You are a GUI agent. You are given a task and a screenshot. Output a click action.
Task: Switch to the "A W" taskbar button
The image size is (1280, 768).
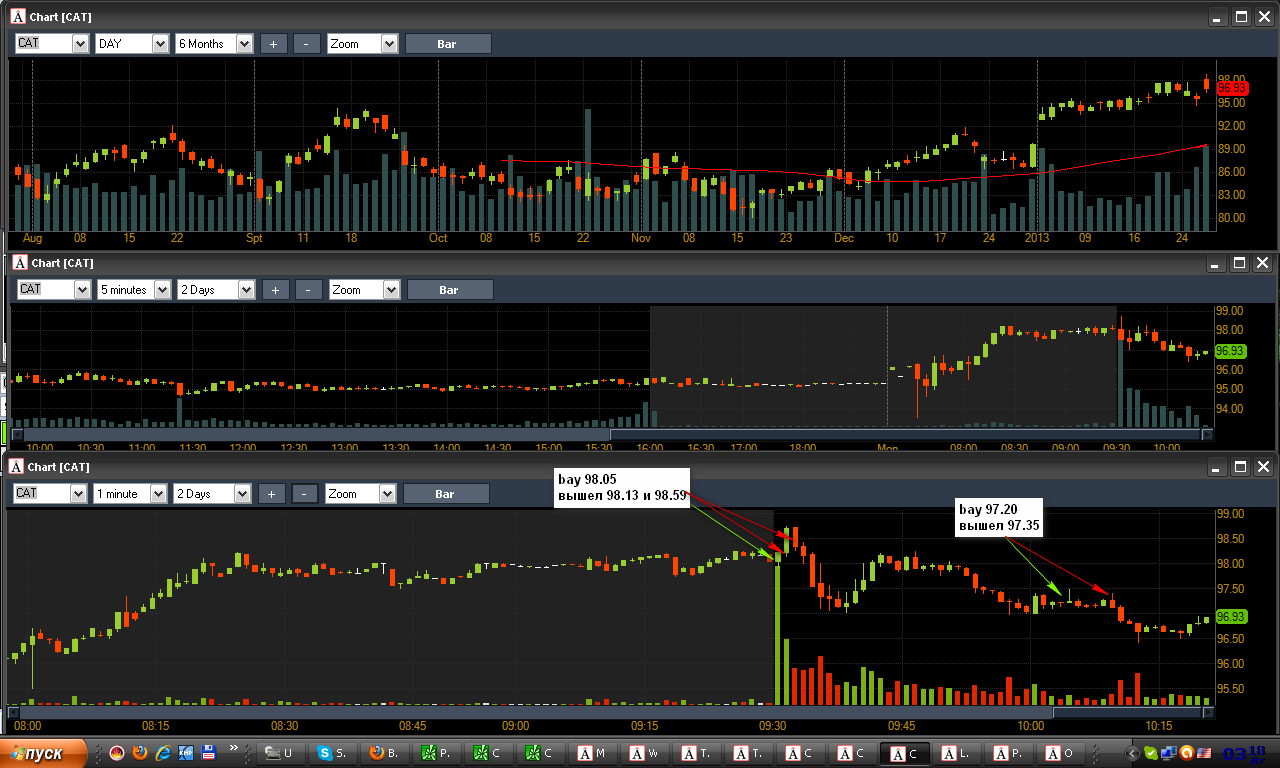646,753
